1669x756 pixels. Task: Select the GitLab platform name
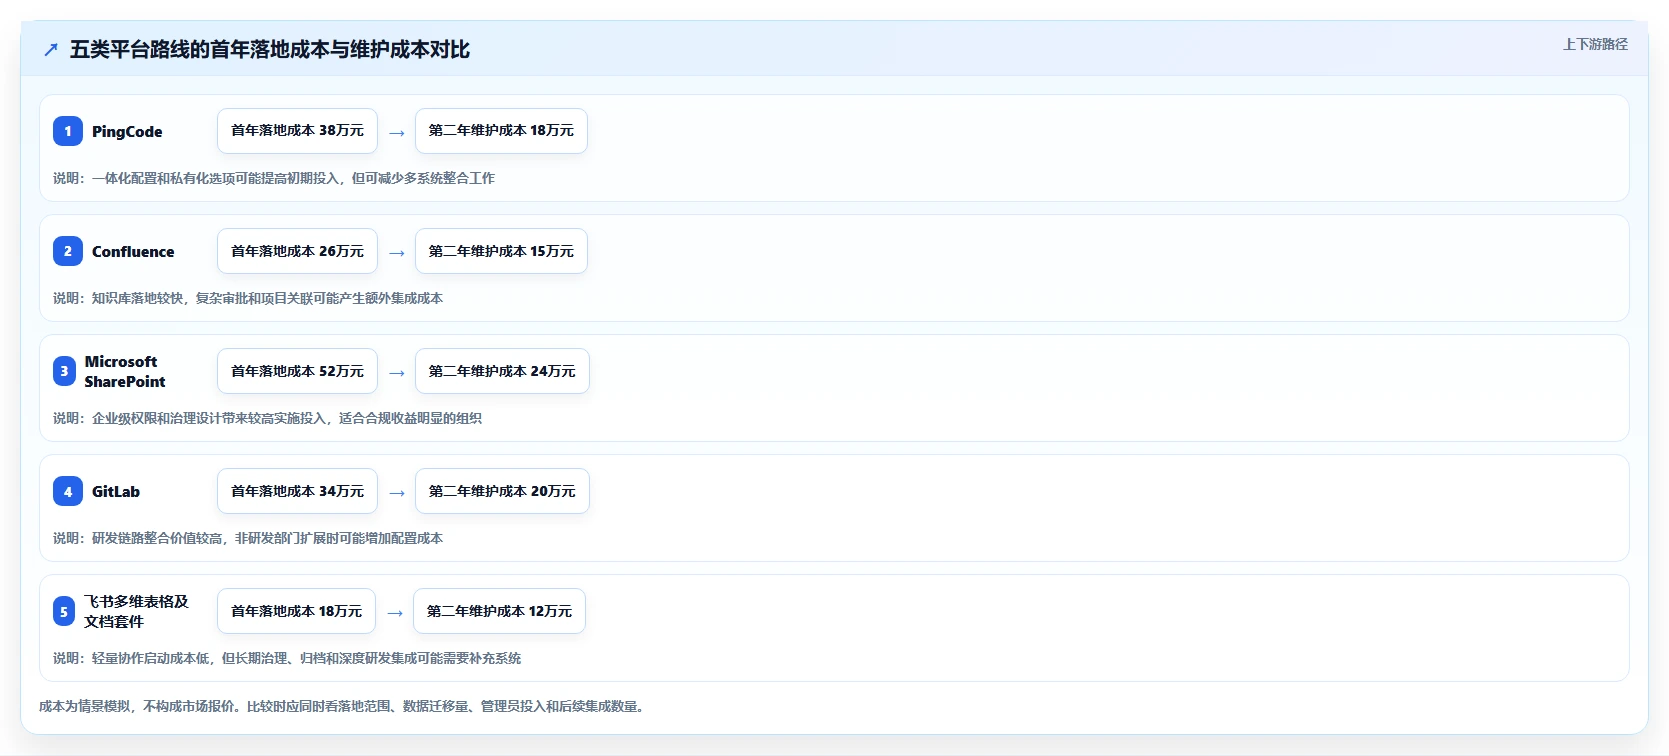coord(116,491)
